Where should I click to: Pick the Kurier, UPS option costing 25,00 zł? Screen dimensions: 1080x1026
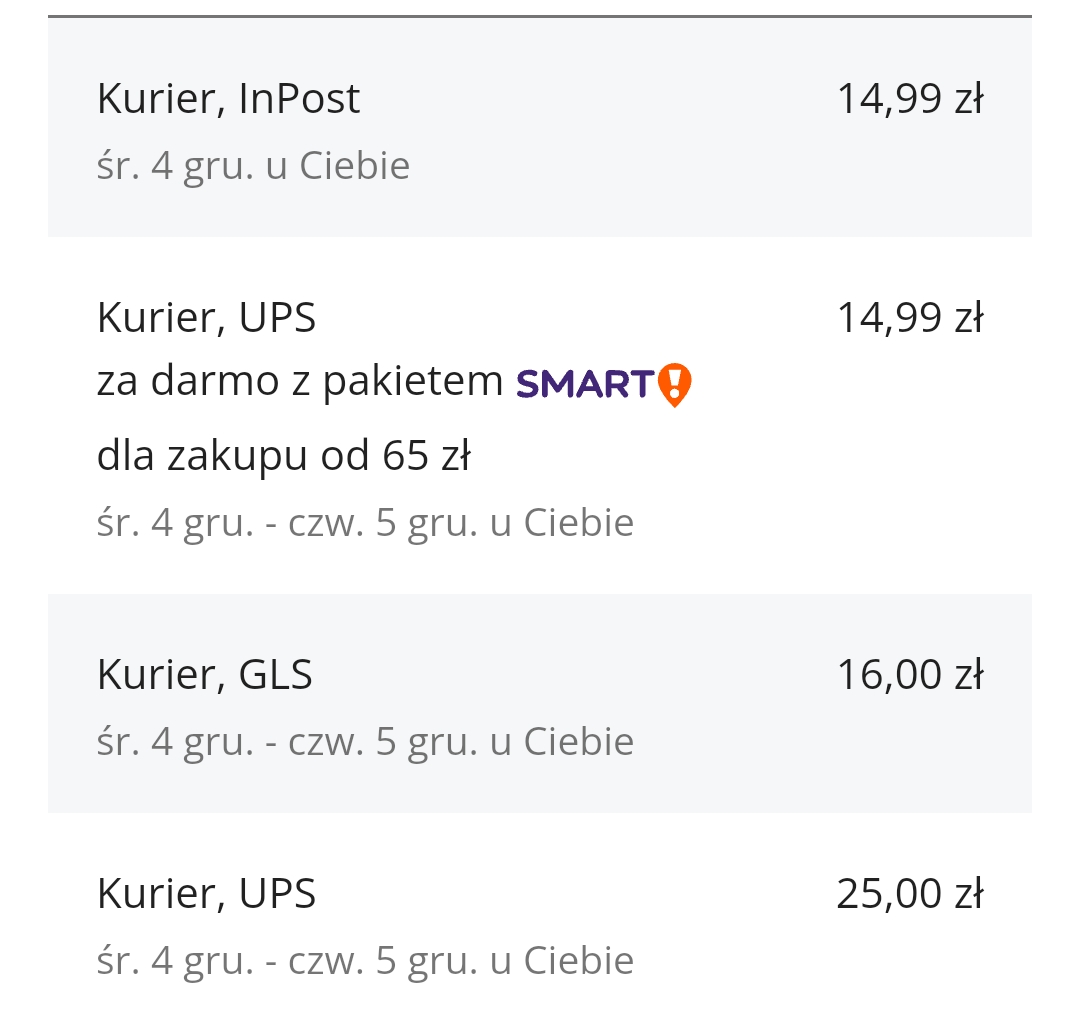(x=206, y=893)
